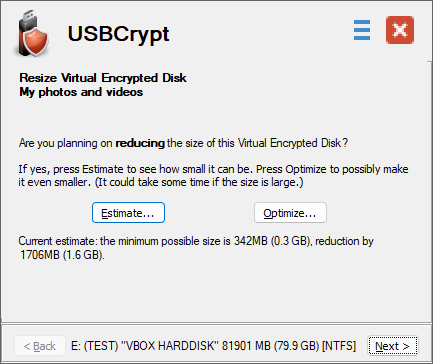Click the question about reducing disk size

183,143
